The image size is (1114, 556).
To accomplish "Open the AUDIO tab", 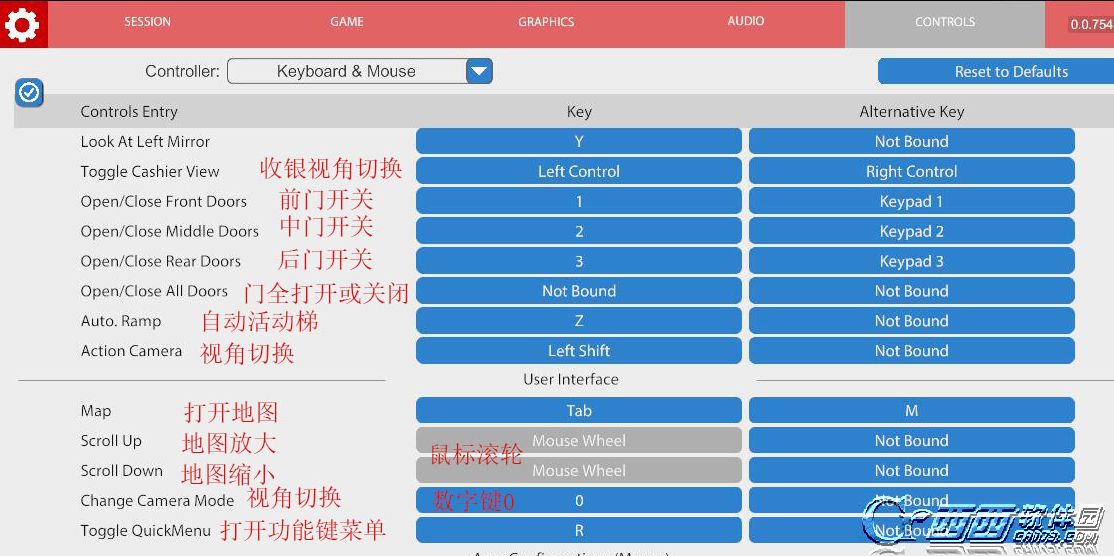I will 745,22.
